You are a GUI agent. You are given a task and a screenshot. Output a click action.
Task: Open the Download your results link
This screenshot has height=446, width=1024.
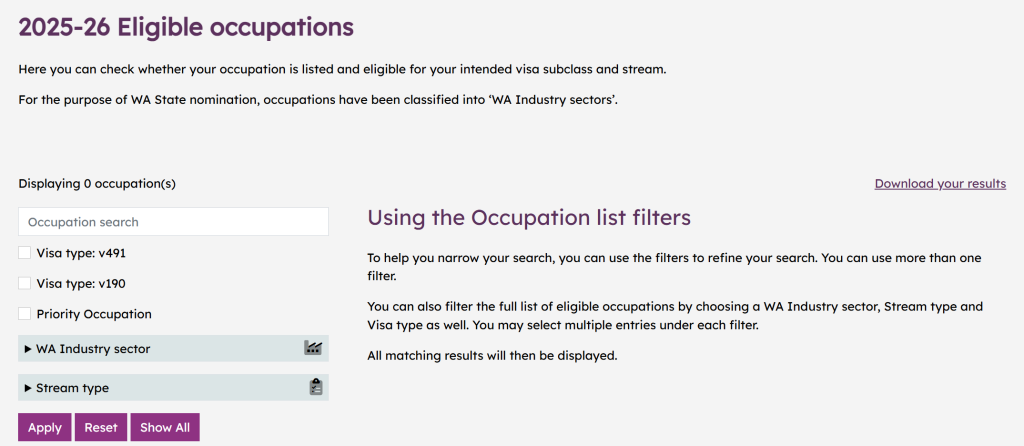coord(940,184)
